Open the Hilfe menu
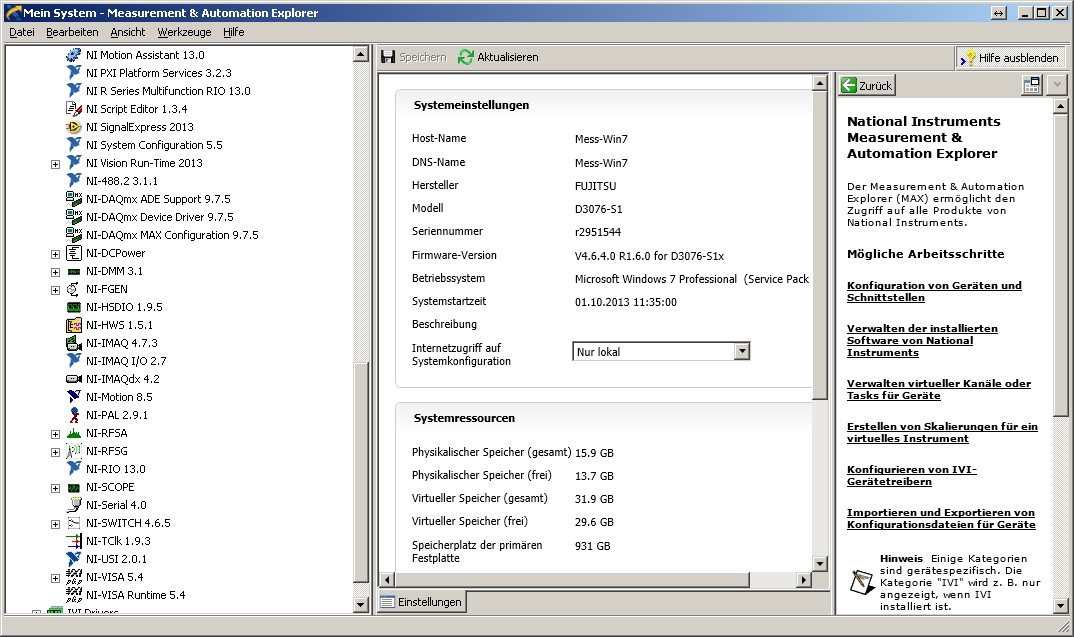Image resolution: width=1074 pixels, height=637 pixels. [233, 32]
